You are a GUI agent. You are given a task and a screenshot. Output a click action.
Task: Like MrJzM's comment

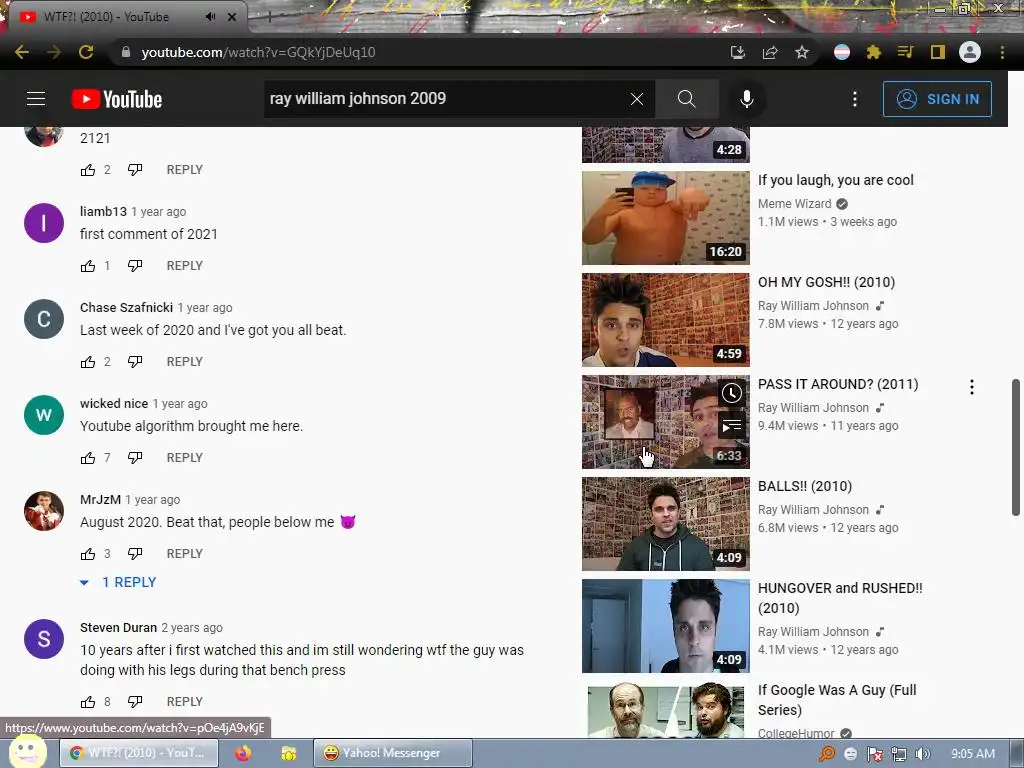(88, 554)
